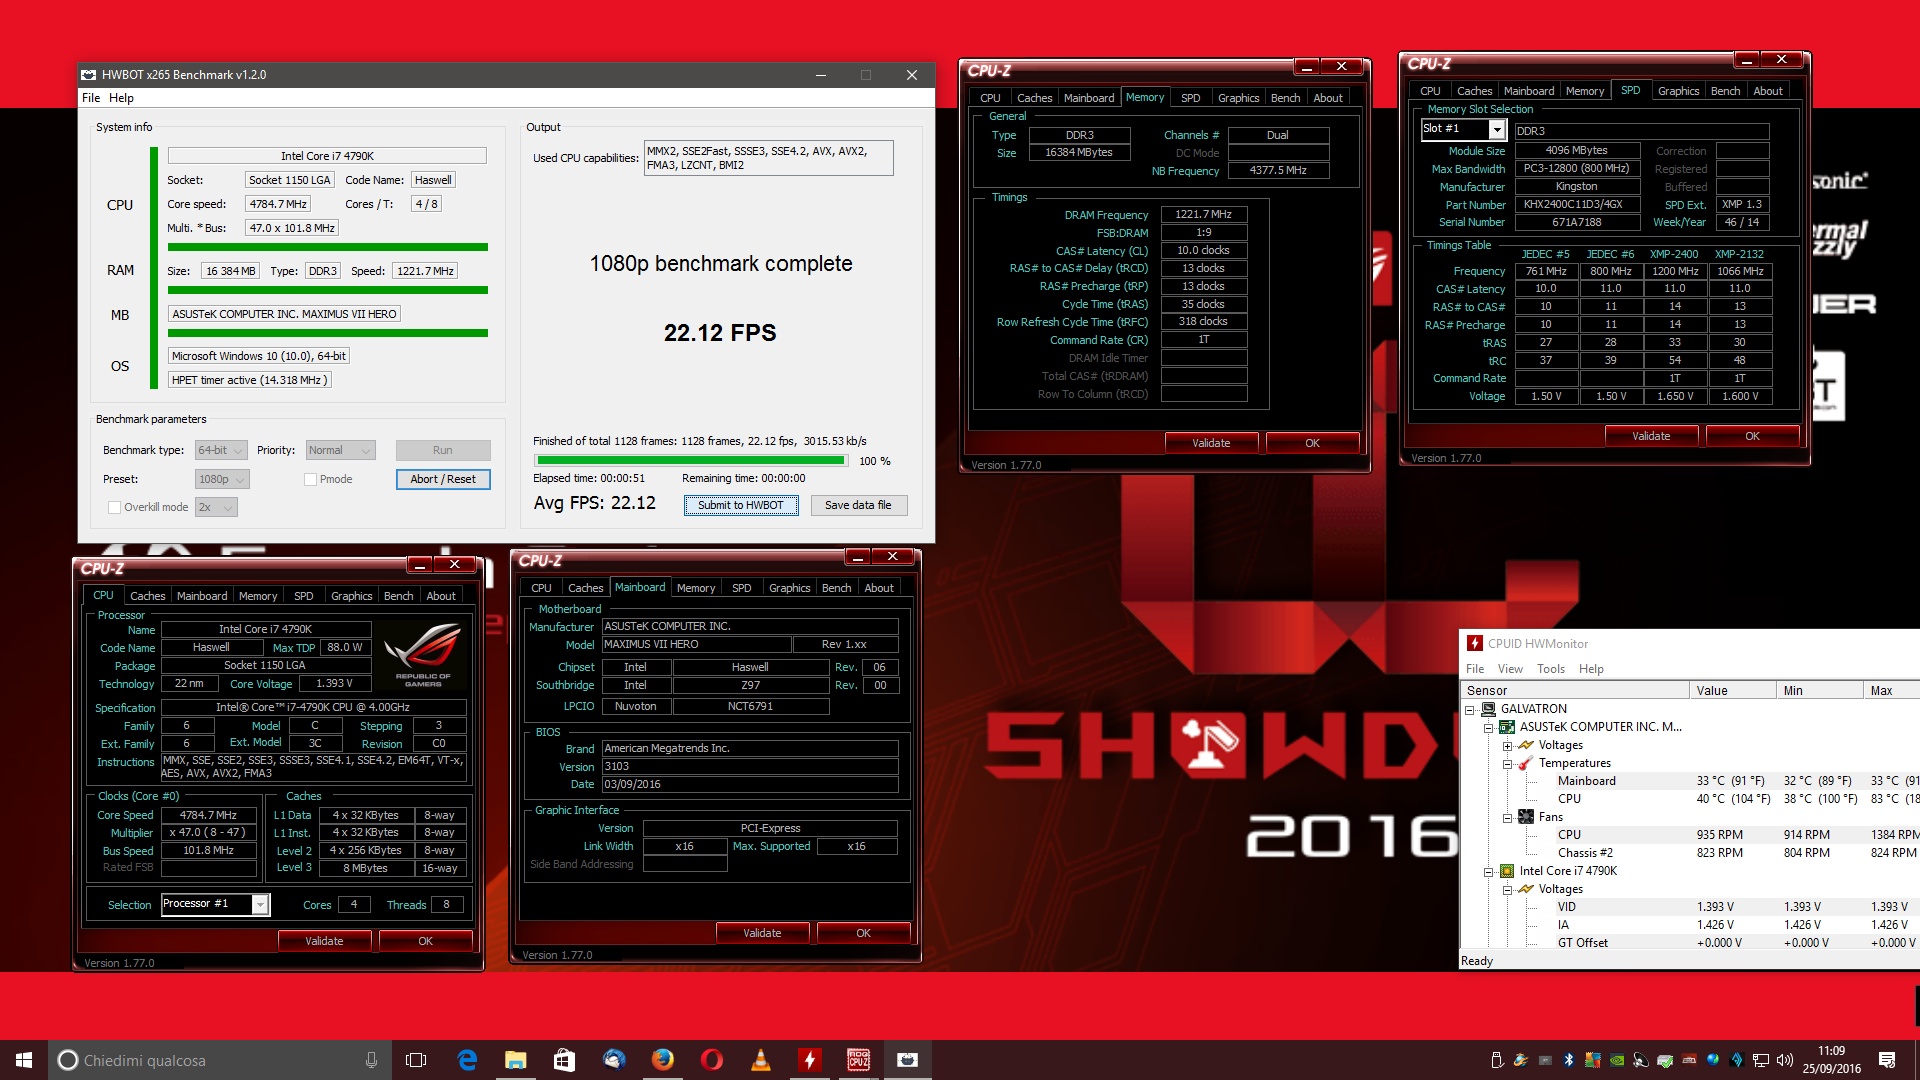Expand the motherboard Voltages node in HWMonitor
The width and height of the screenshot is (1920, 1080).
[x=1507, y=745]
